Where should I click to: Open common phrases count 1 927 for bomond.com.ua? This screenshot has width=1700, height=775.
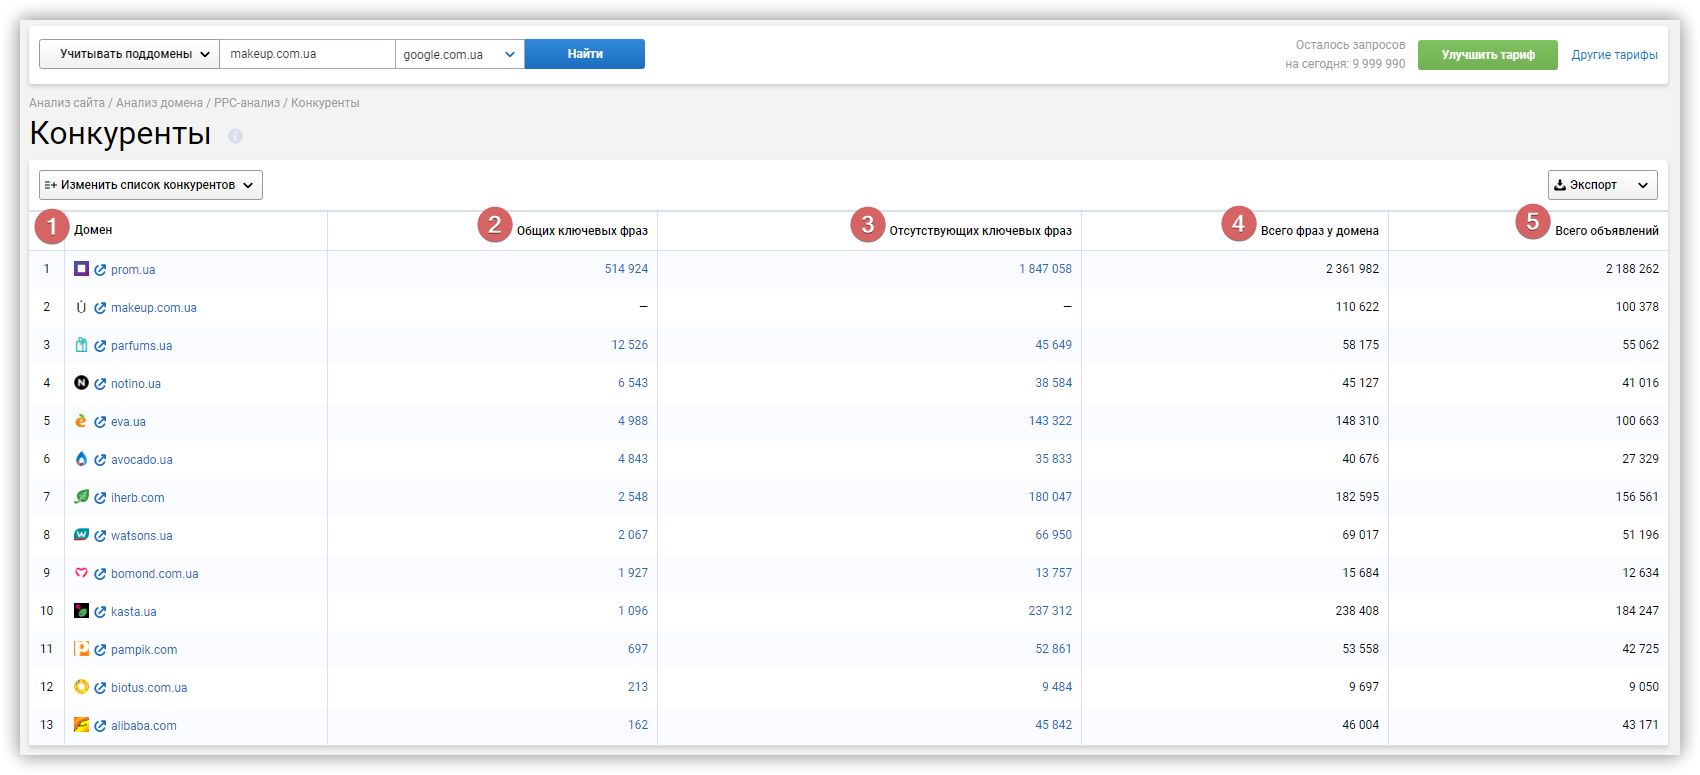pyautogui.click(x=633, y=573)
